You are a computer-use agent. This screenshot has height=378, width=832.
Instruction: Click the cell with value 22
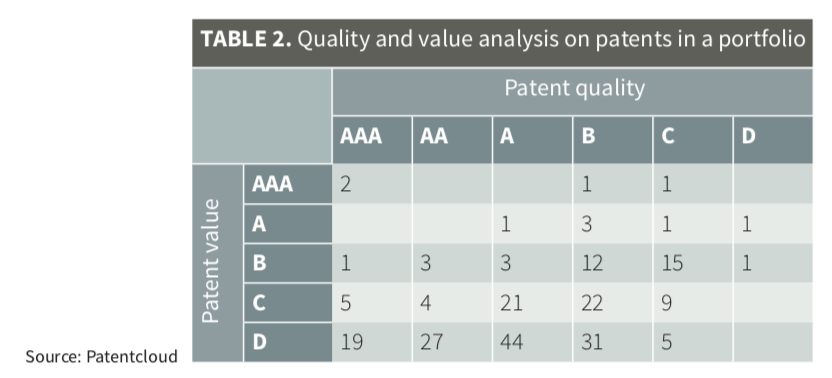(612, 303)
